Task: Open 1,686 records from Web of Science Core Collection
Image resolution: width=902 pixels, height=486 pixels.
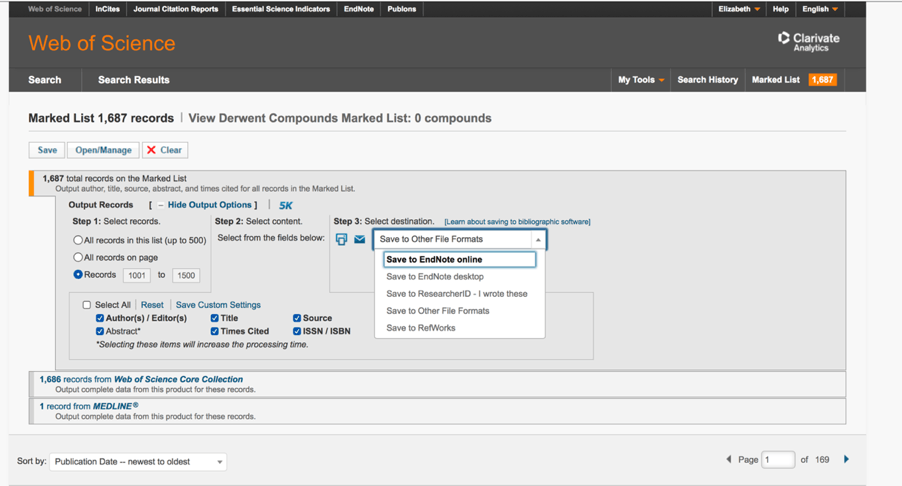Action: (141, 379)
